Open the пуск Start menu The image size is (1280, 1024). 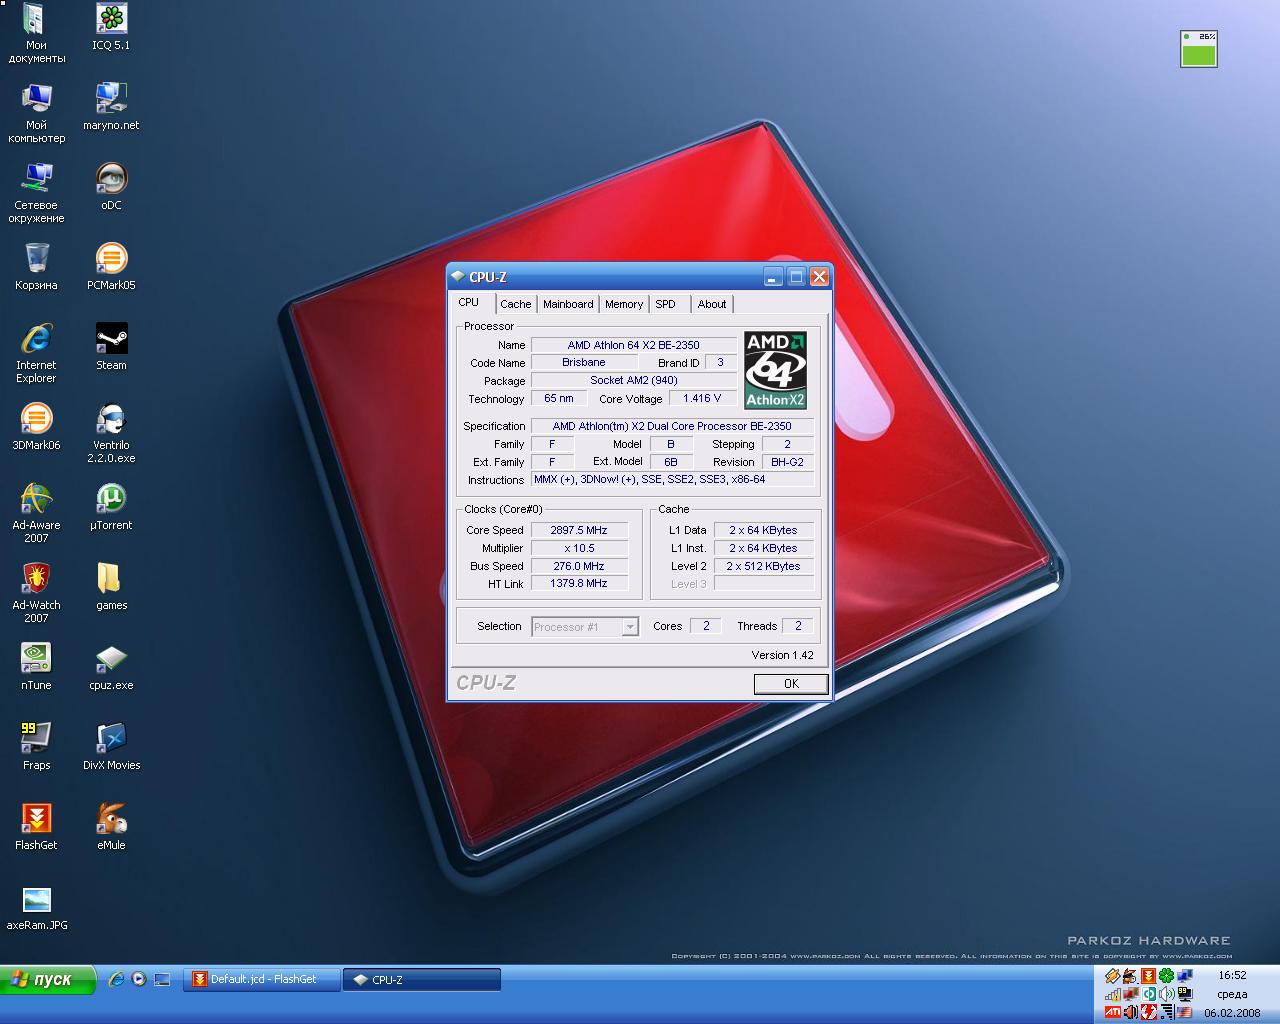pyautogui.click(x=48, y=980)
